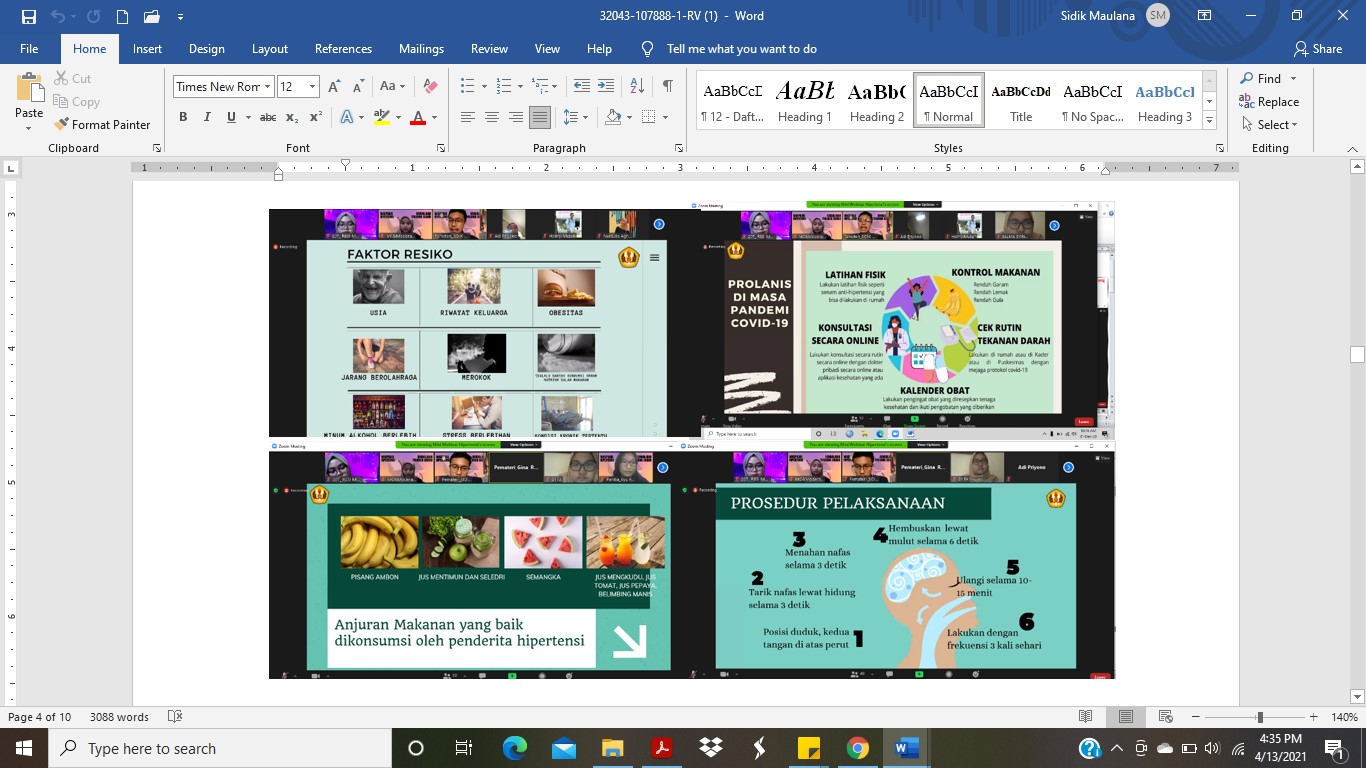Switch to the Design tab
Viewport: 1366px width, 768px height.
(207, 49)
